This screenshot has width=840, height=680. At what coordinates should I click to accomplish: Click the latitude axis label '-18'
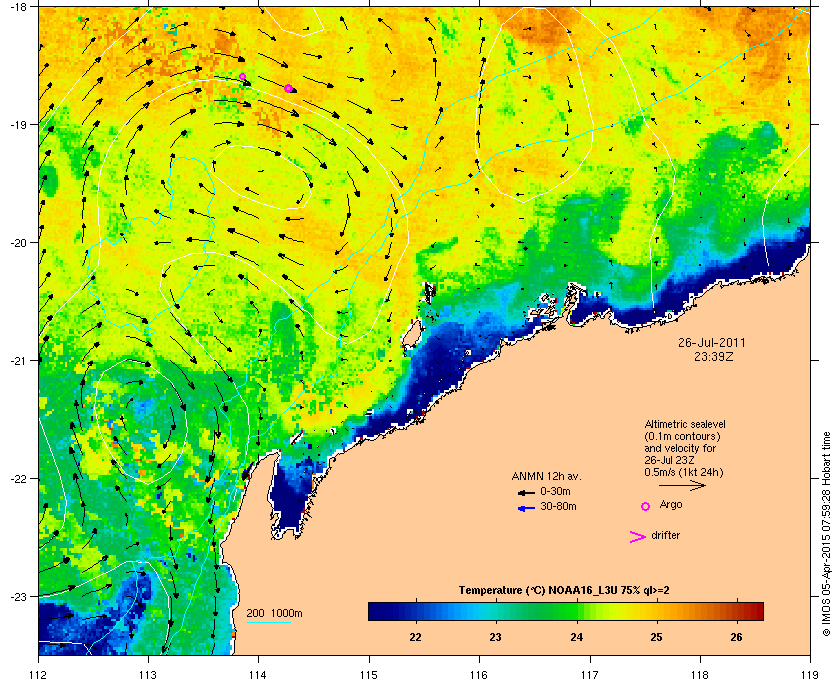[18, 6]
